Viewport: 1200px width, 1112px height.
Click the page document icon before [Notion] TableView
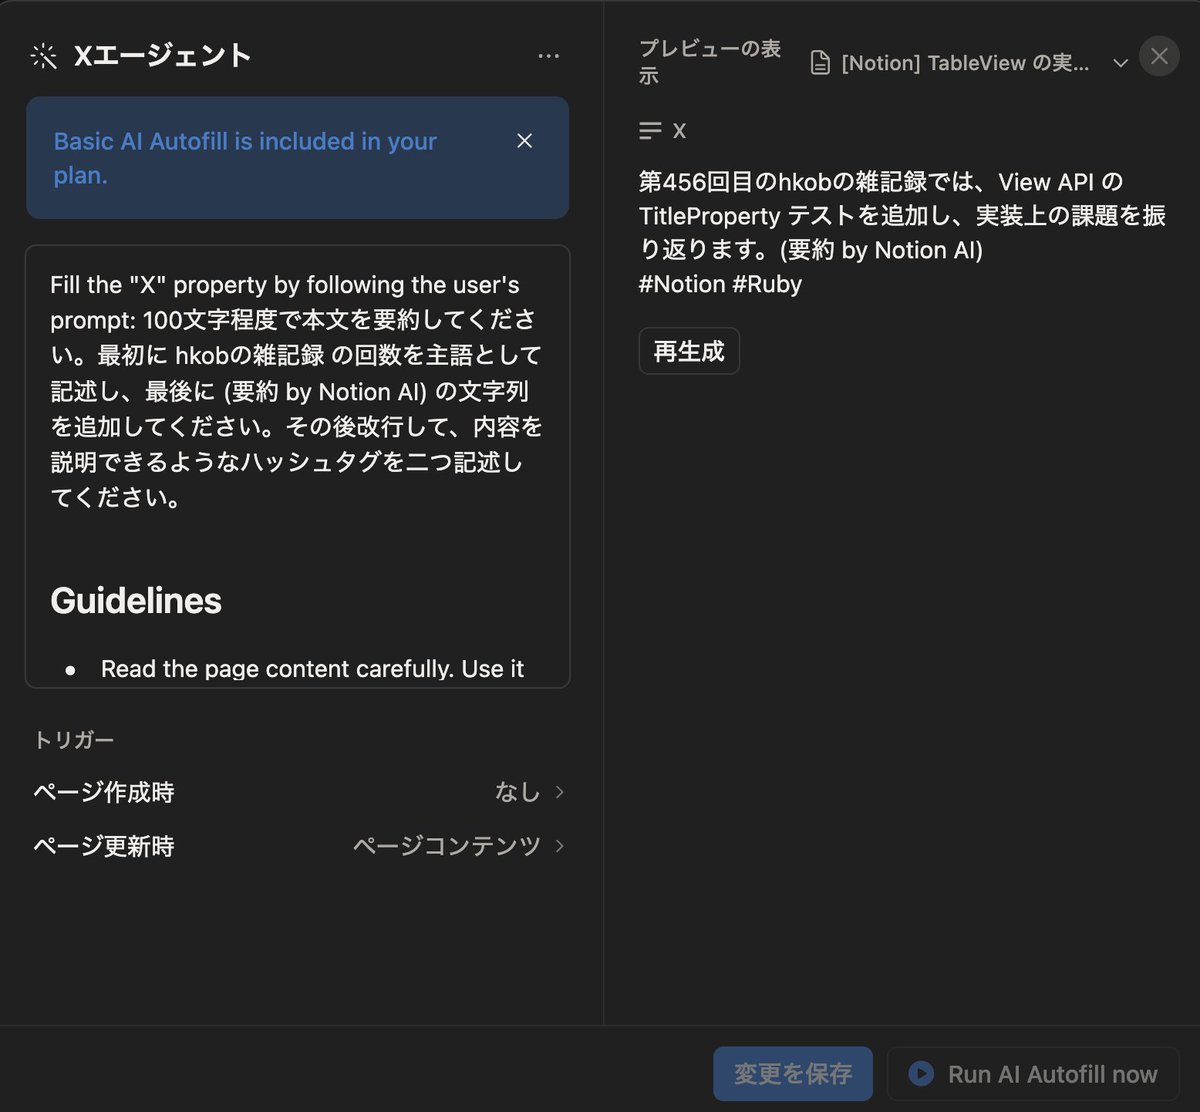tap(820, 61)
